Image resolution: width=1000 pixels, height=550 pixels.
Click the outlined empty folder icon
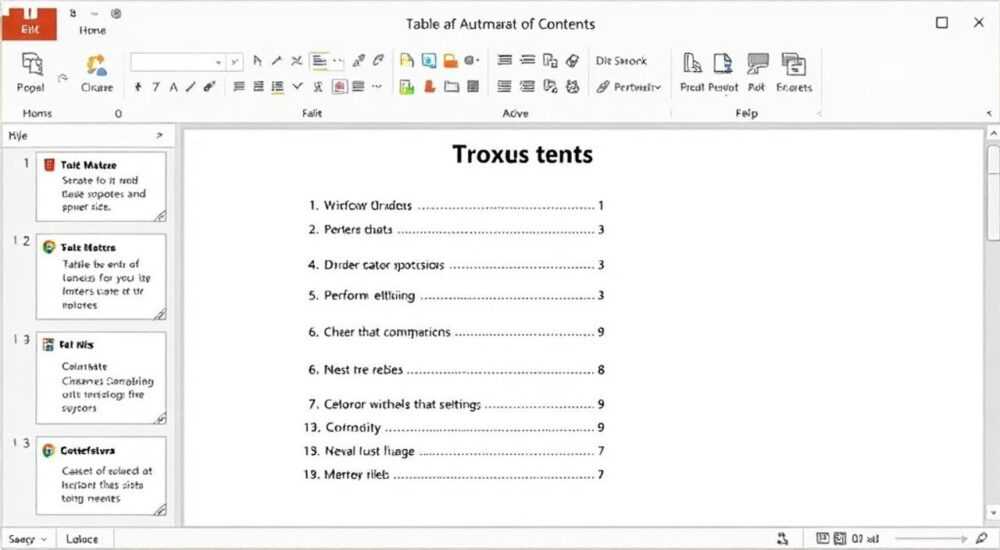452,87
